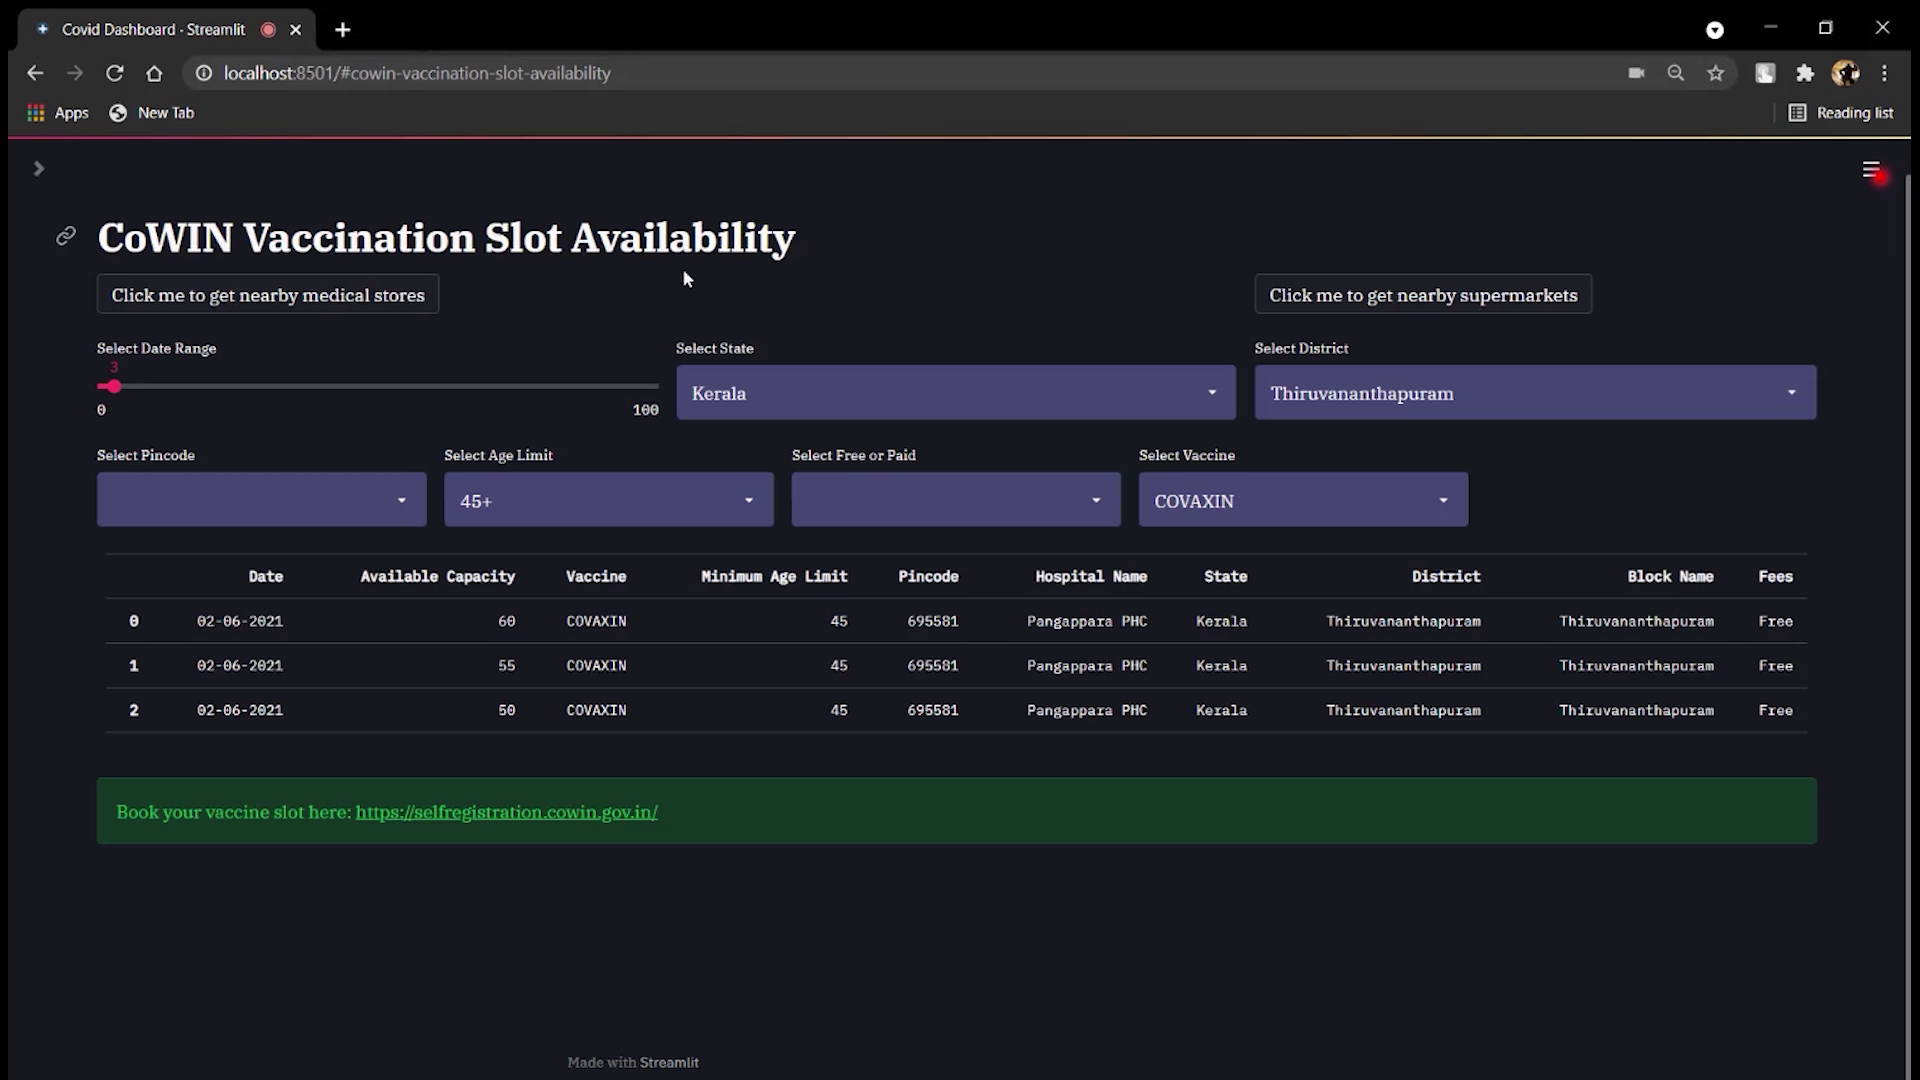1920x1080 pixels.
Task: Open the Chrome three-dot menu
Action: click(x=1884, y=73)
